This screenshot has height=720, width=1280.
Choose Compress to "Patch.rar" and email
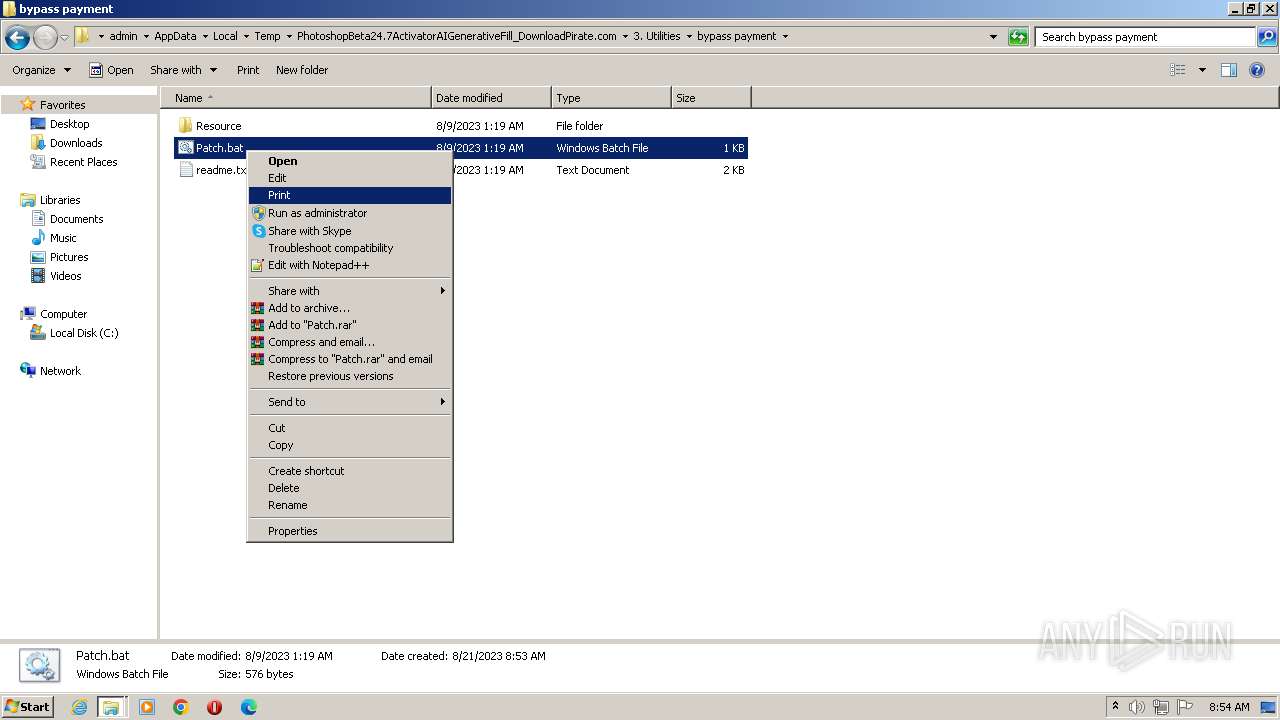pyautogui.click(x=350, y=359)
